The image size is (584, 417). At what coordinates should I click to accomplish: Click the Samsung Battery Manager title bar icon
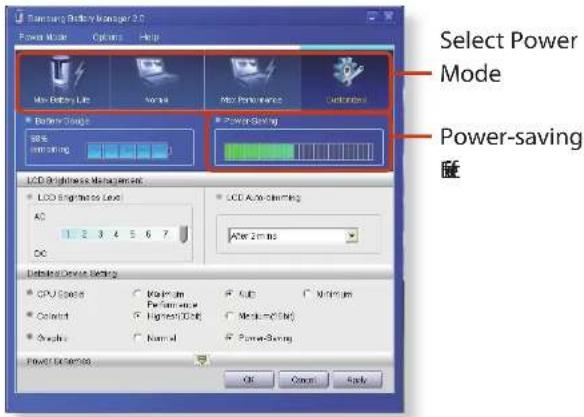click(20, 18)
